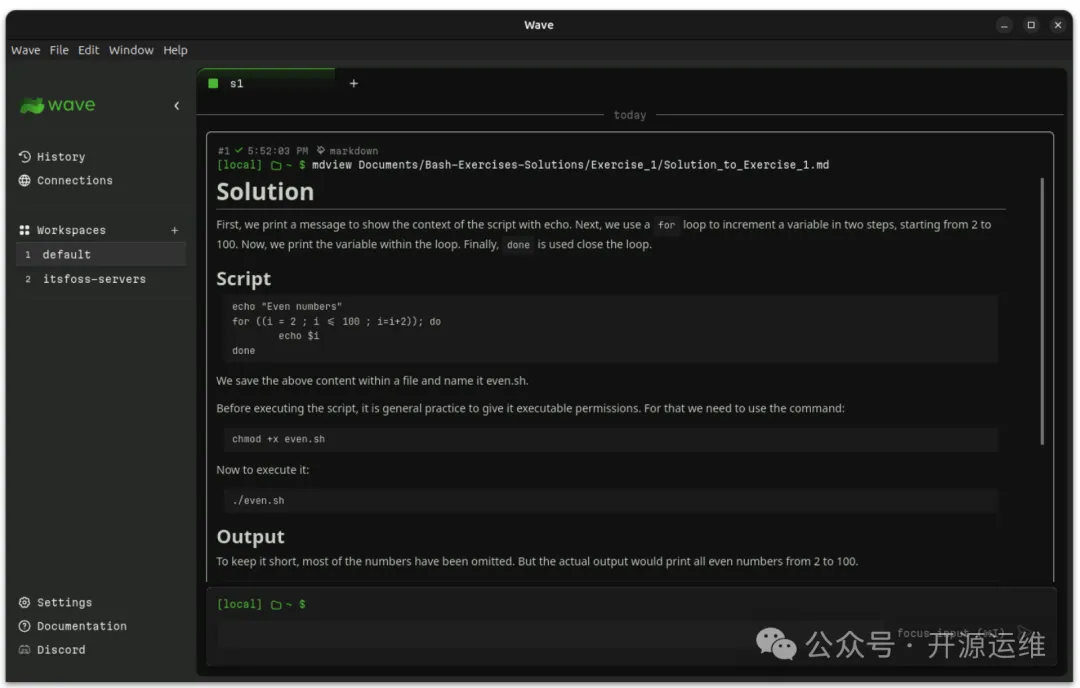Switch to itsfoss-servers workspace
Image resolution: width=1080 pixels, height=688 pixels.
coord(93,279)
